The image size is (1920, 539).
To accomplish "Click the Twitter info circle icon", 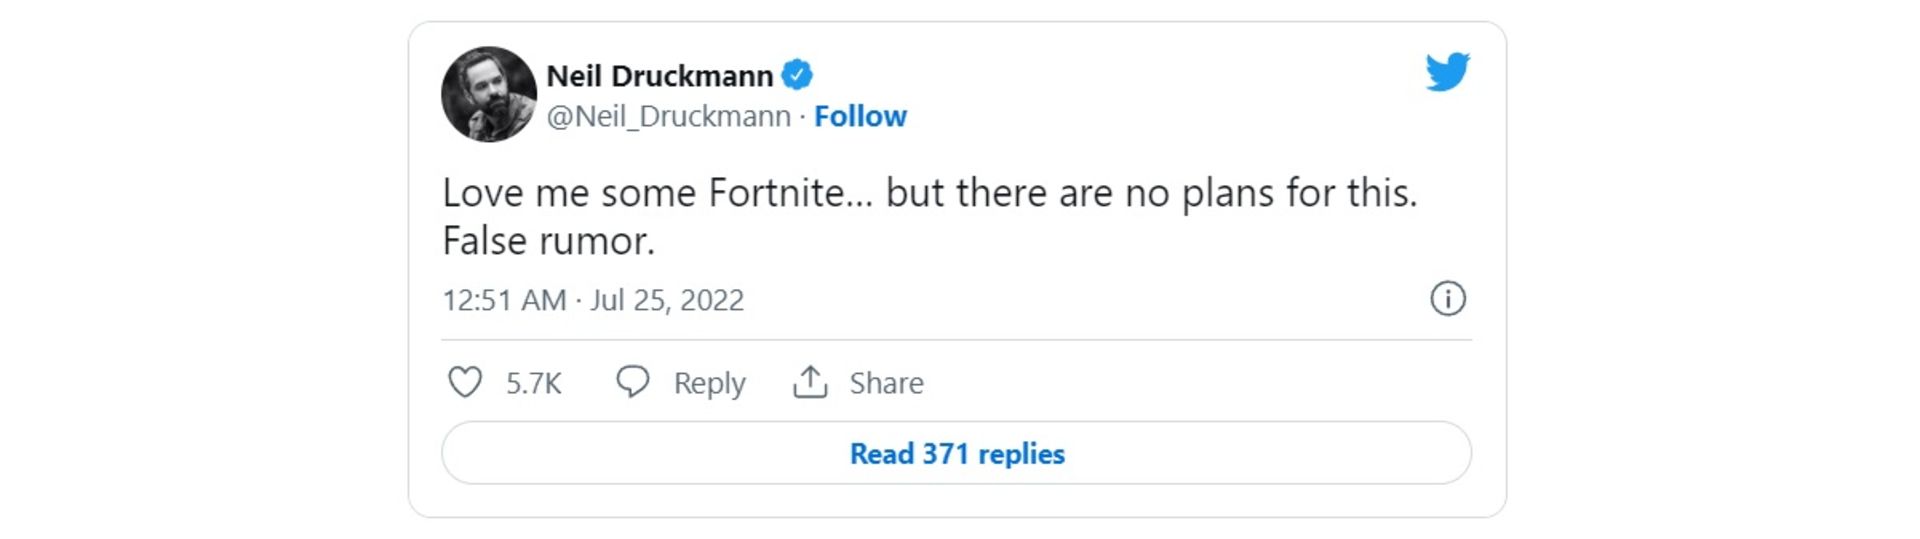I will [x=1447, y=298].
